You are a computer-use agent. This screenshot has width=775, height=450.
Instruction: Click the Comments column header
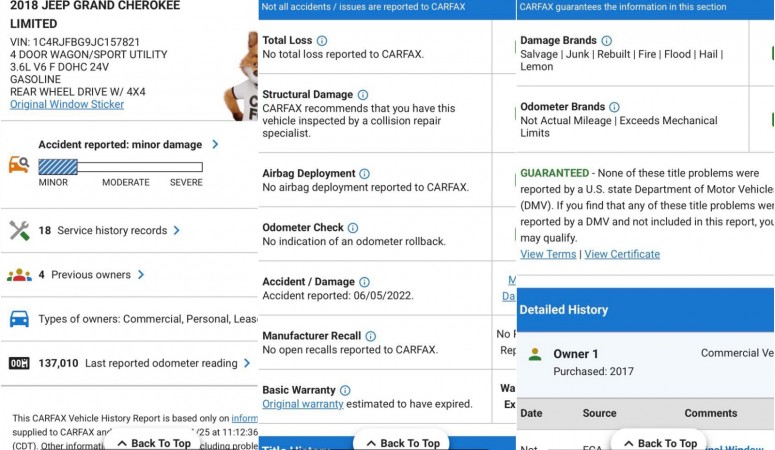click(710, 413)
